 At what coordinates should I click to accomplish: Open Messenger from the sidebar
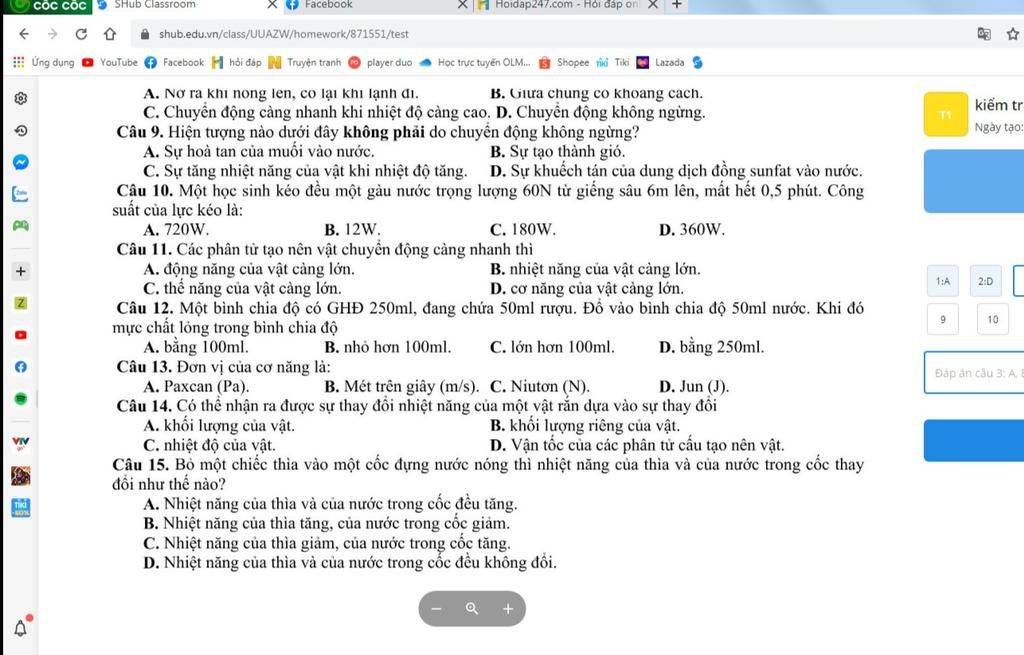21,162
